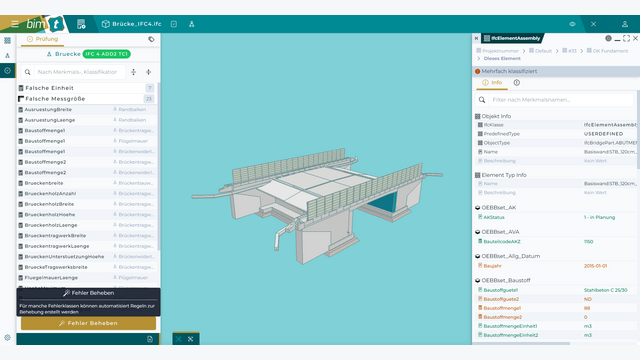Select the BrueckeTragswerksbreite row

[86, 267]
